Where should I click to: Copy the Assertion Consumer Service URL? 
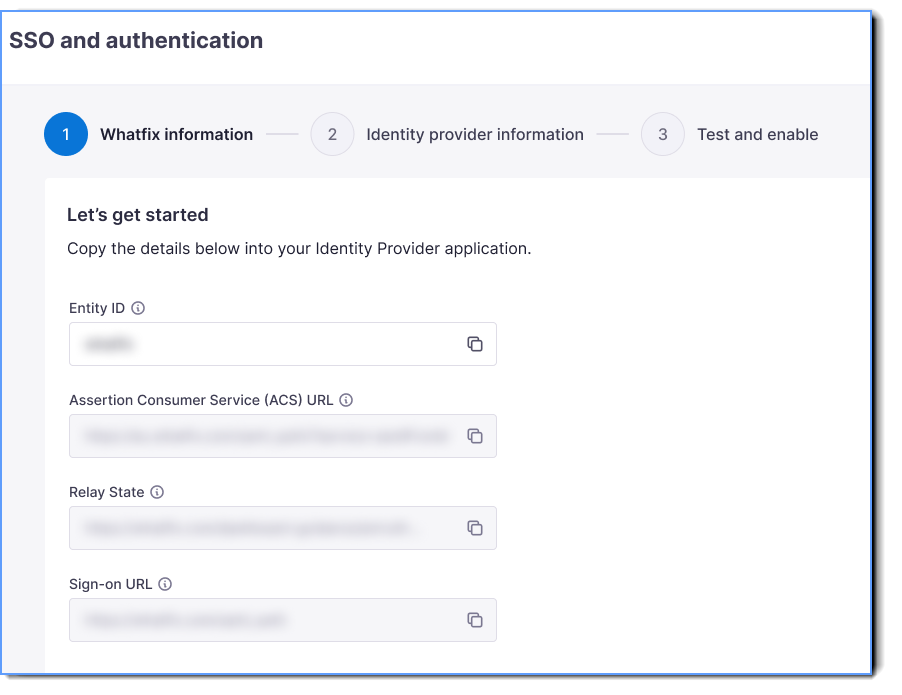tap(475, 436)
